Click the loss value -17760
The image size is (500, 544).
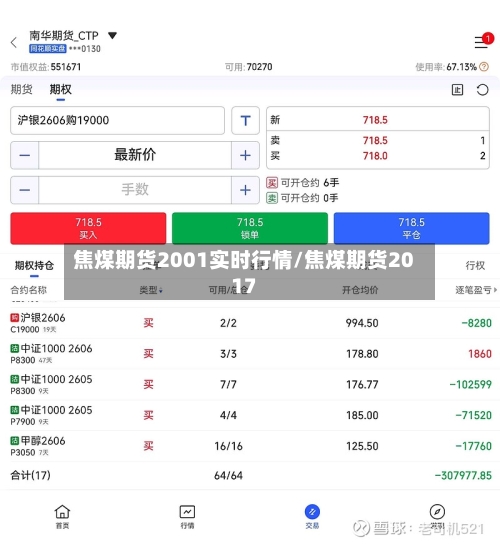474,446
